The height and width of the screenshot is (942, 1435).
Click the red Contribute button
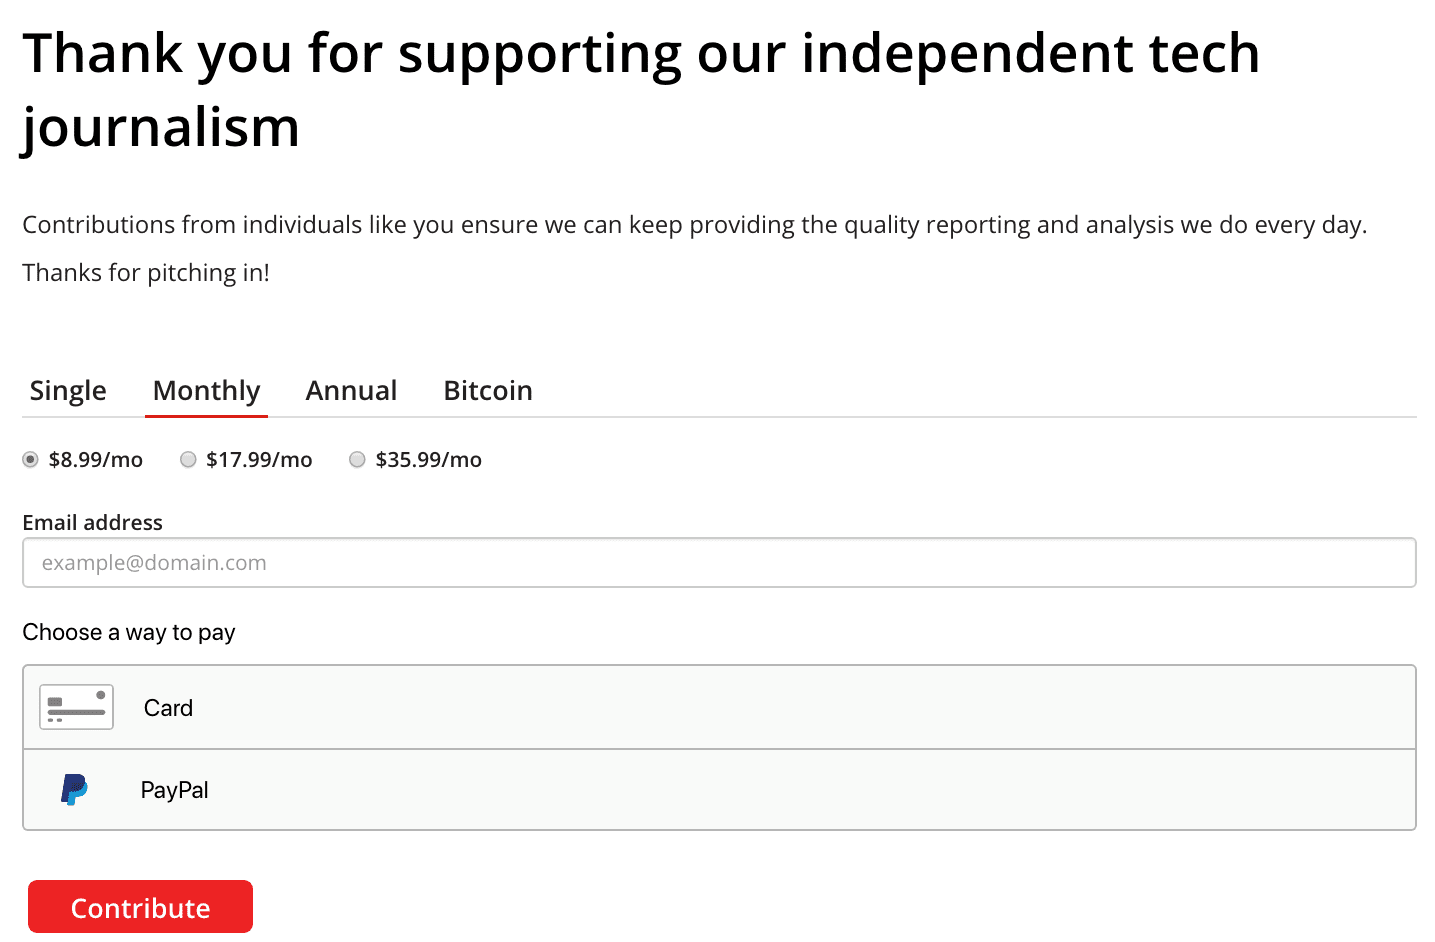[140, 907]
